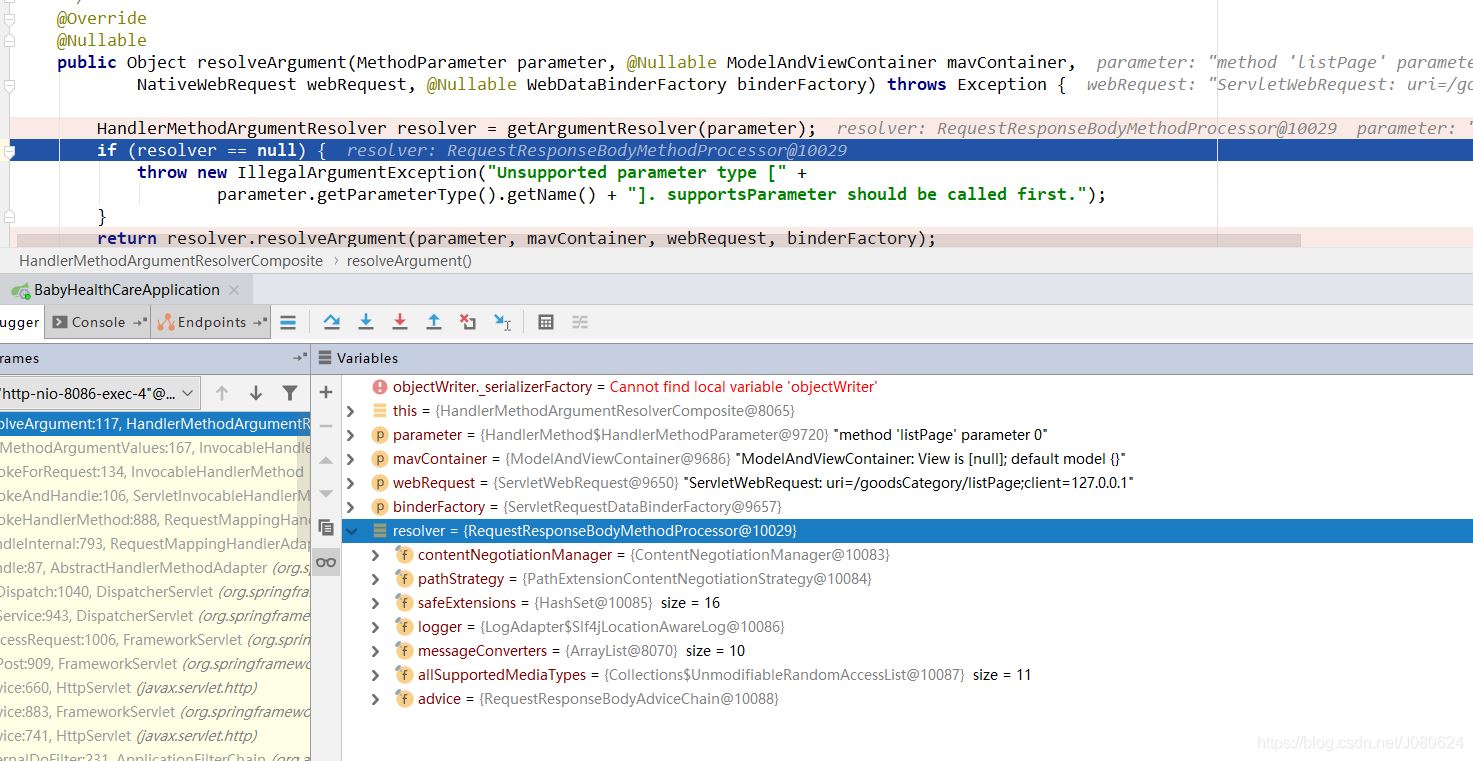Collapse the resolver variable node
The image size is (1473, 761).
click(x=351, y=531)
